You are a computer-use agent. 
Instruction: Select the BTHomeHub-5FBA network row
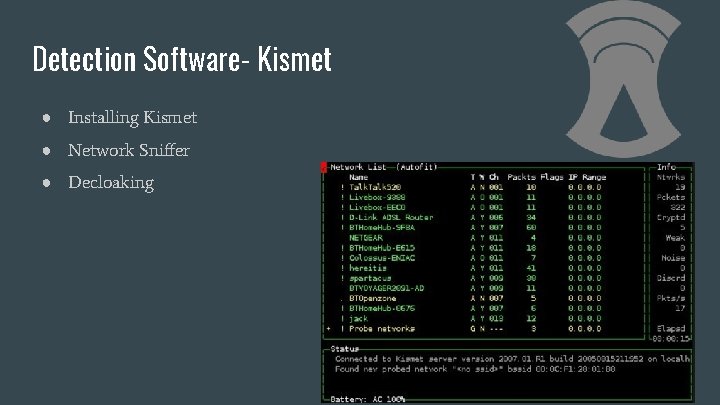tap(471, 228)
